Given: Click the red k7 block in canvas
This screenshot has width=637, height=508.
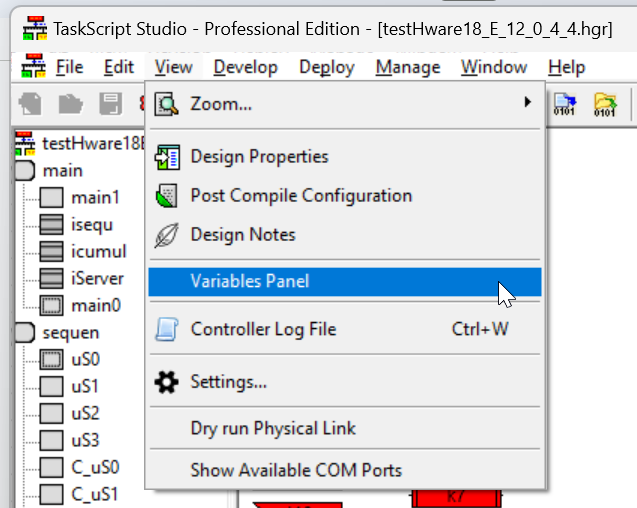Looking at the screenshot, I should pyautogui.click(x=456, y=498).
